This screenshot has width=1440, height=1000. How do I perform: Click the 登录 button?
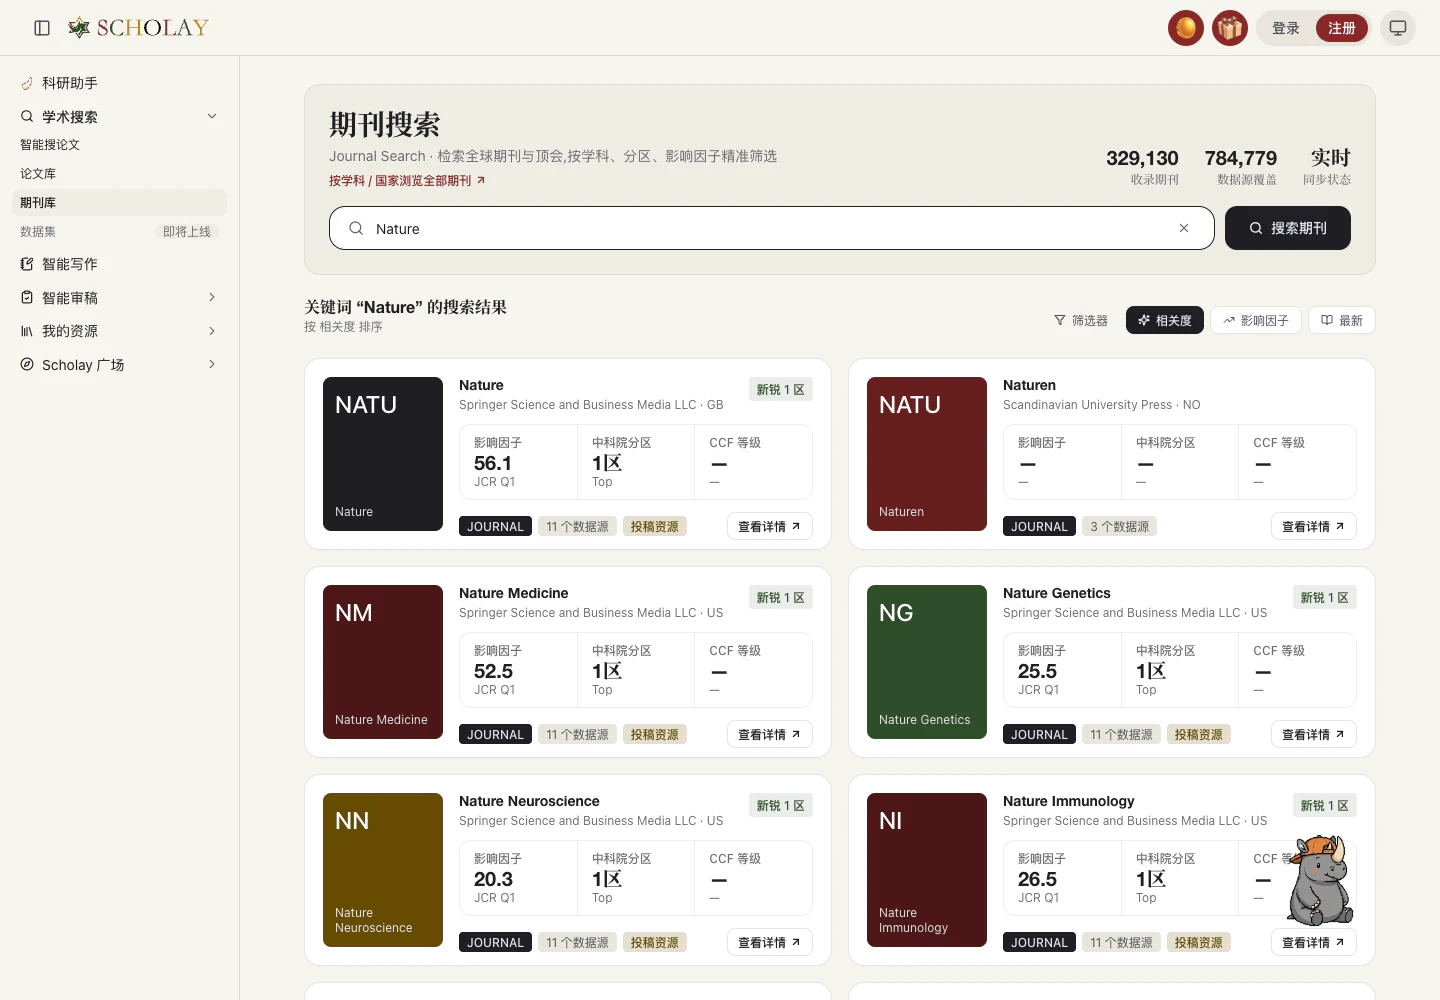pyautogui.click(x=1286, y=28)
